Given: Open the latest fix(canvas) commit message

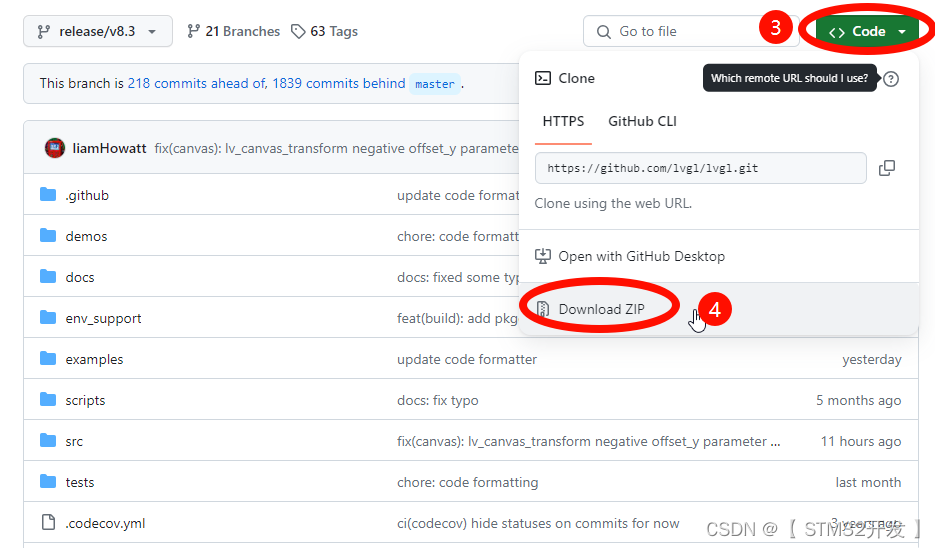Looking at the screenshot, I should click(x=336, y=148).
